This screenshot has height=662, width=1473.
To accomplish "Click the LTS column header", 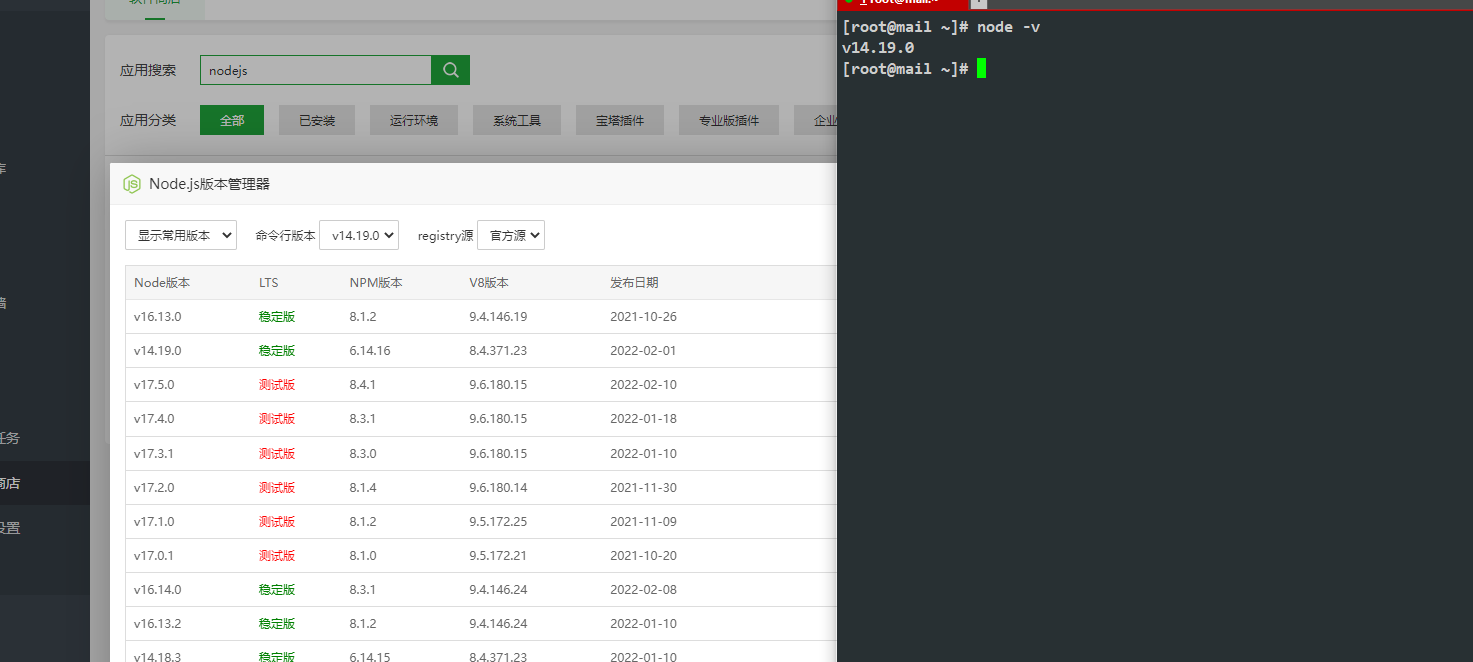I will 268,283.
